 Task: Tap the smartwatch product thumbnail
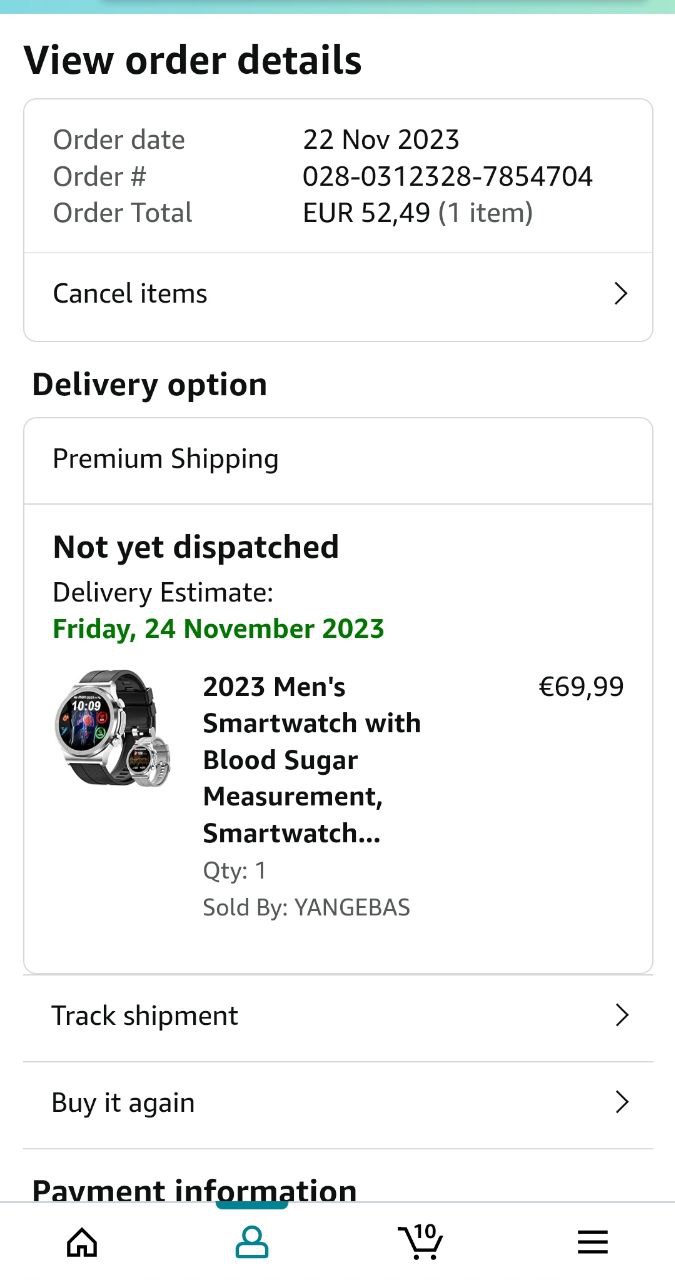pos(112,728)
